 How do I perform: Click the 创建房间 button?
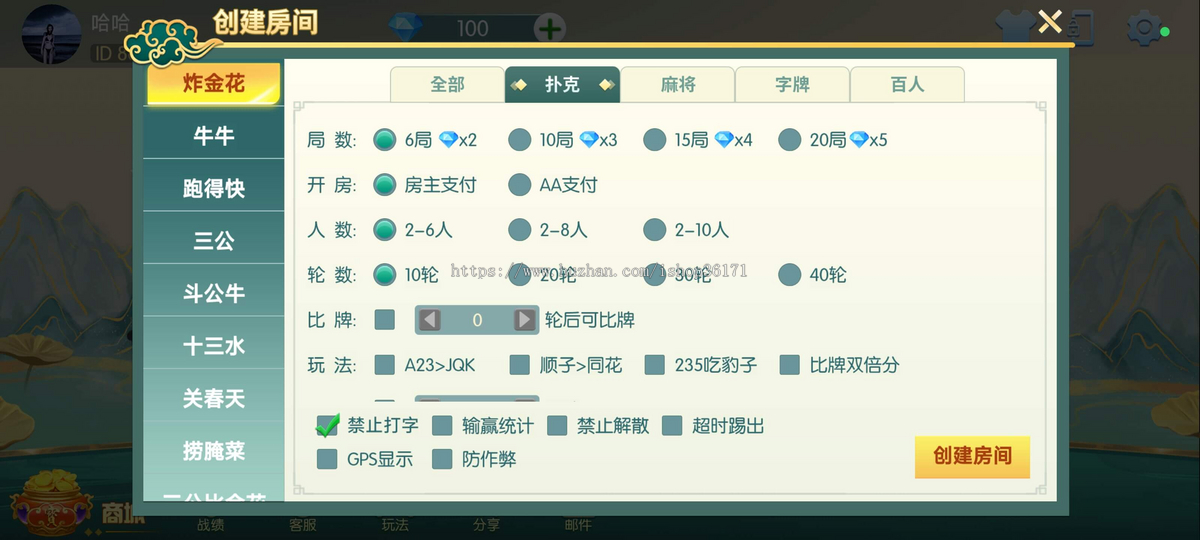pos(972,457)
